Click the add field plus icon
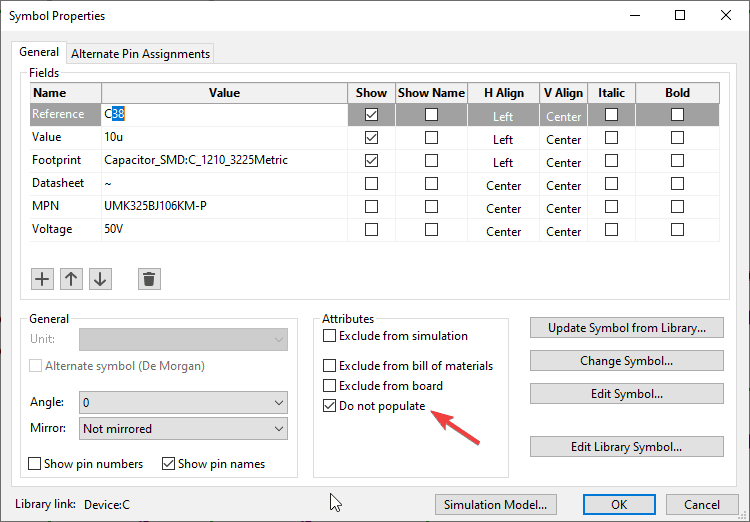The image size is (750, 522). click(x=42, y=279)
